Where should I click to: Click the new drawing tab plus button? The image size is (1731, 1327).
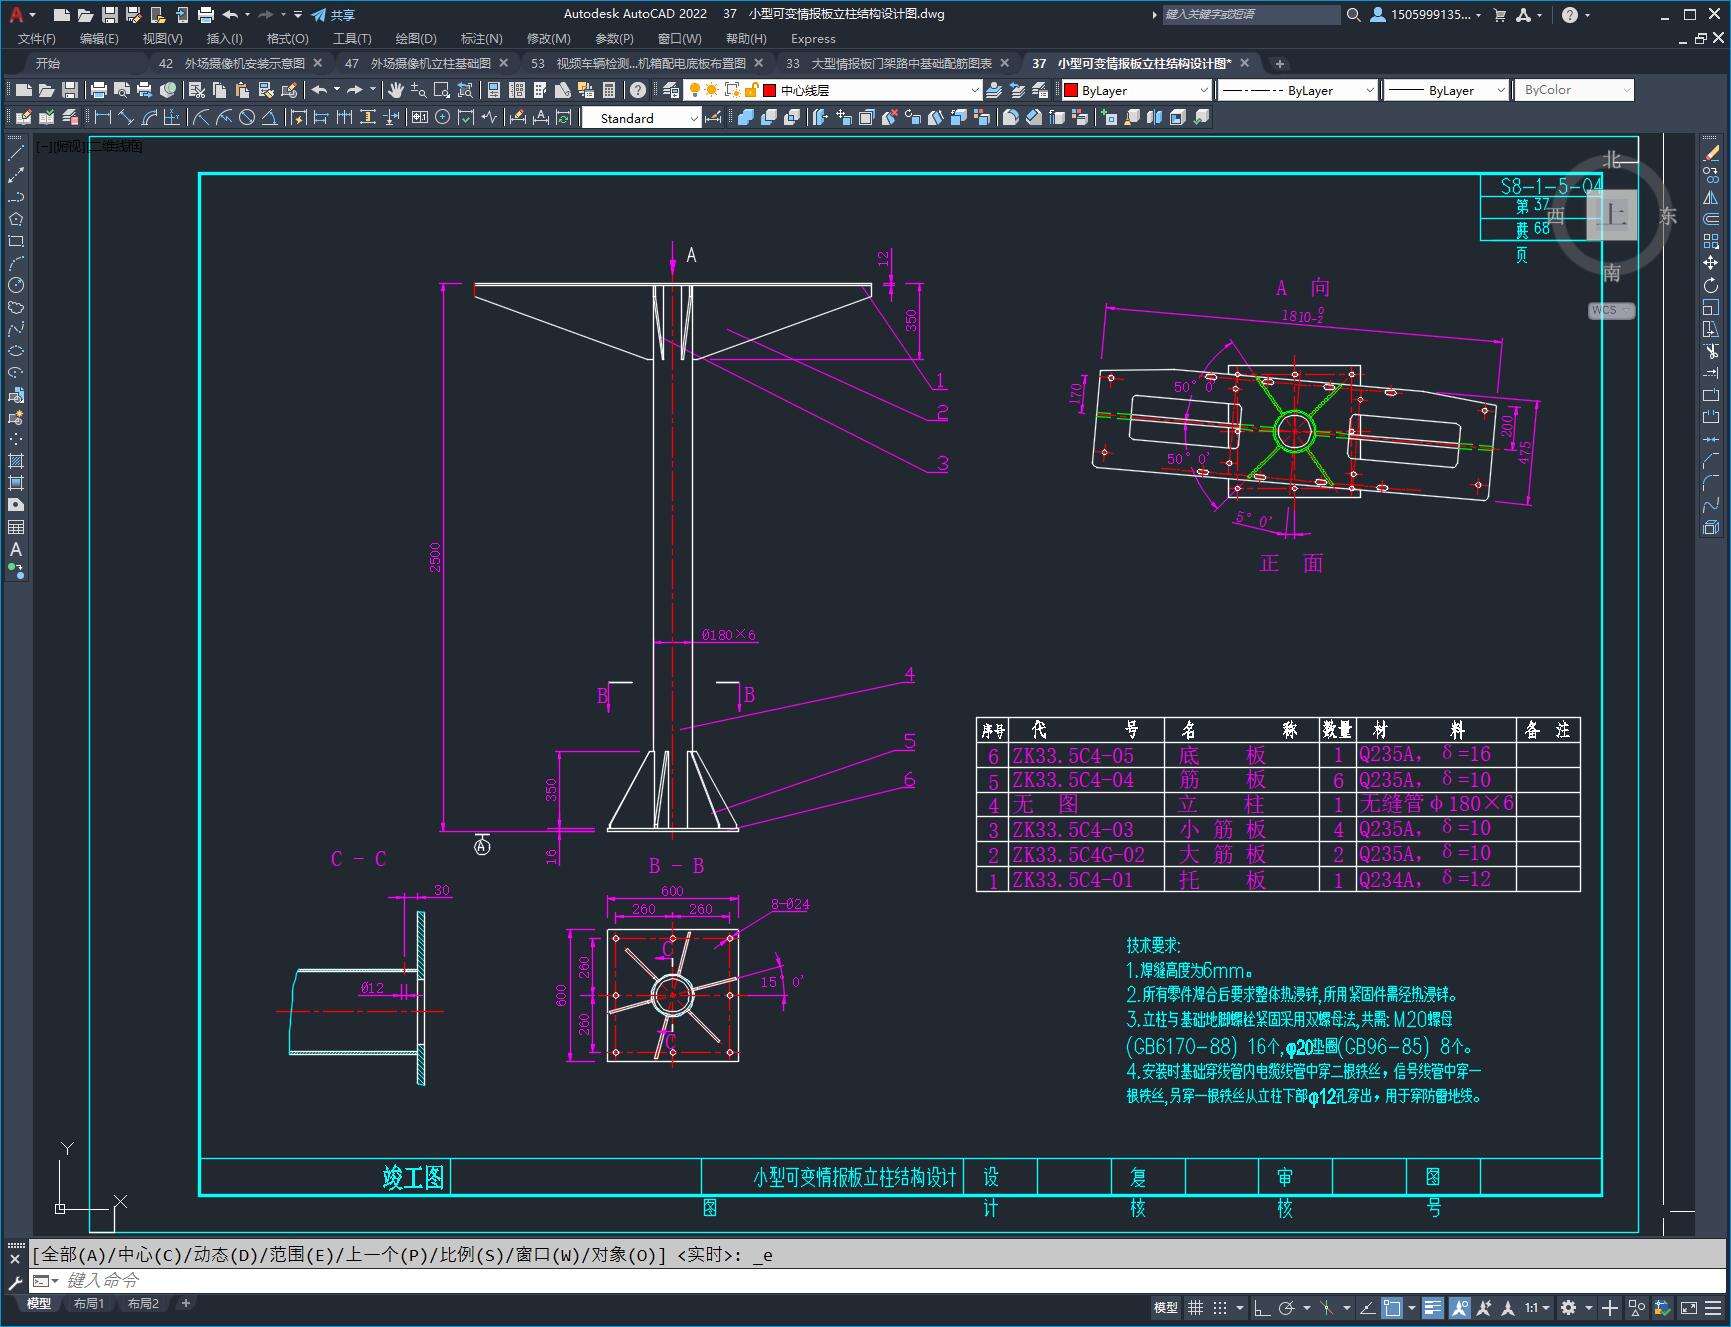click(1279, 63)
